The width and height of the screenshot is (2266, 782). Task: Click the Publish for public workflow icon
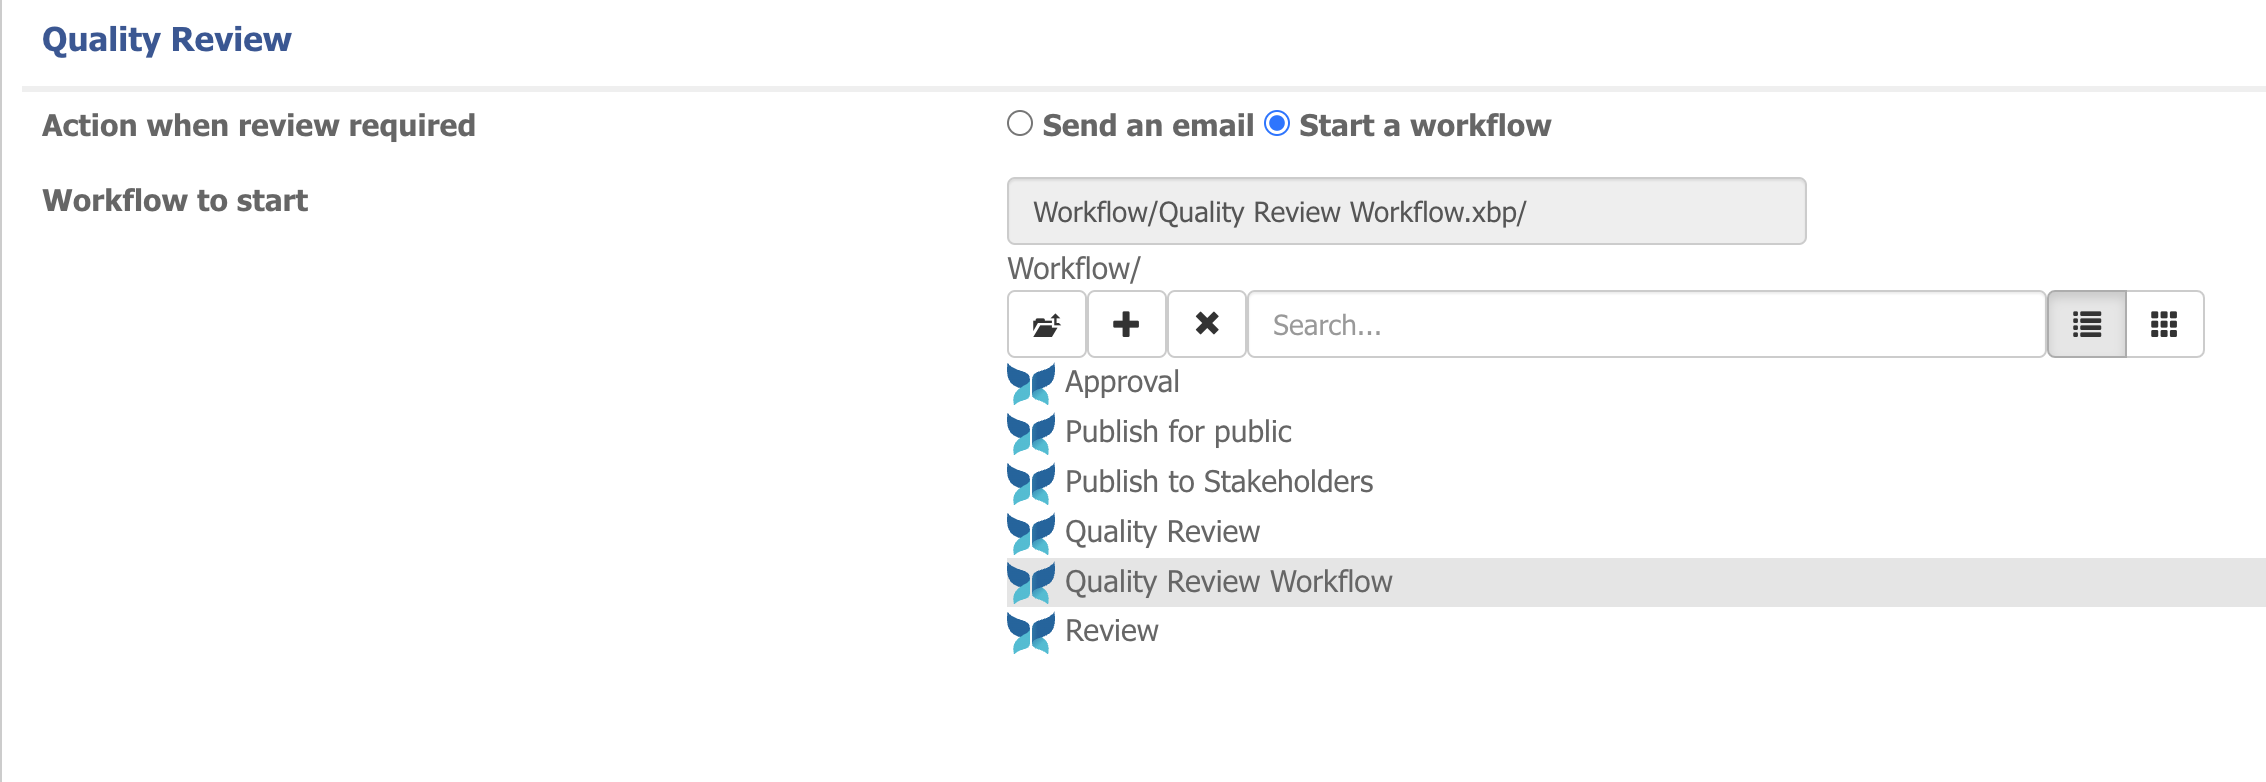pyautogui.click(x=1031, y=433)
